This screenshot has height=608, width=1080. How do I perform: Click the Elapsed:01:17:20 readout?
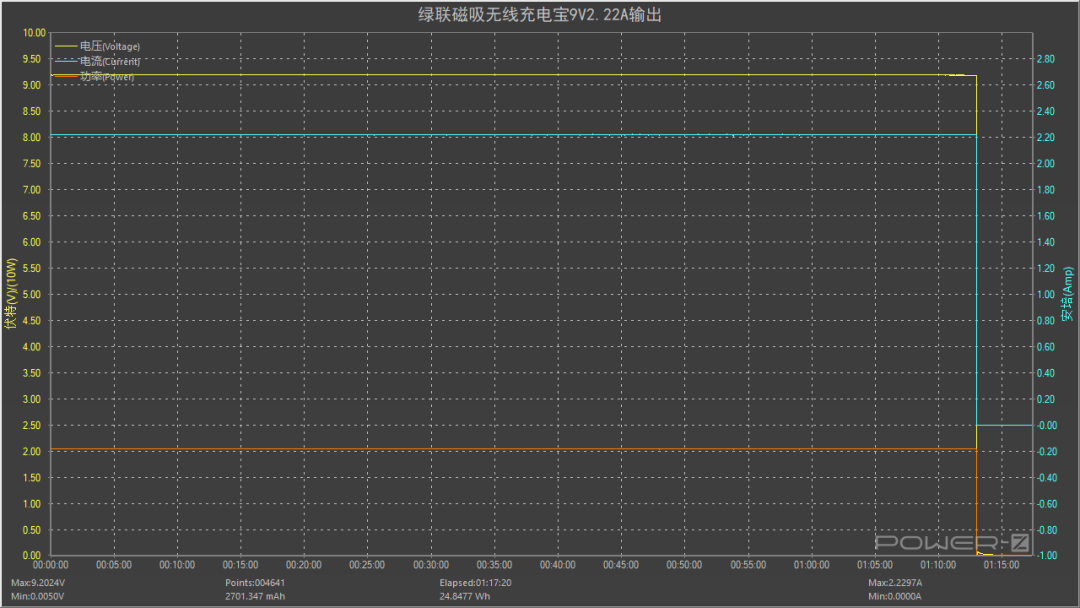click(475, 583)
